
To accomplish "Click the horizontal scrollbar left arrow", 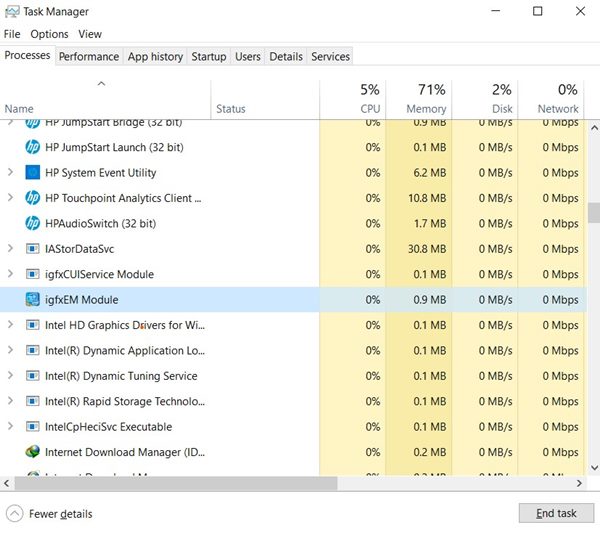I will click(x=7, y=483).
